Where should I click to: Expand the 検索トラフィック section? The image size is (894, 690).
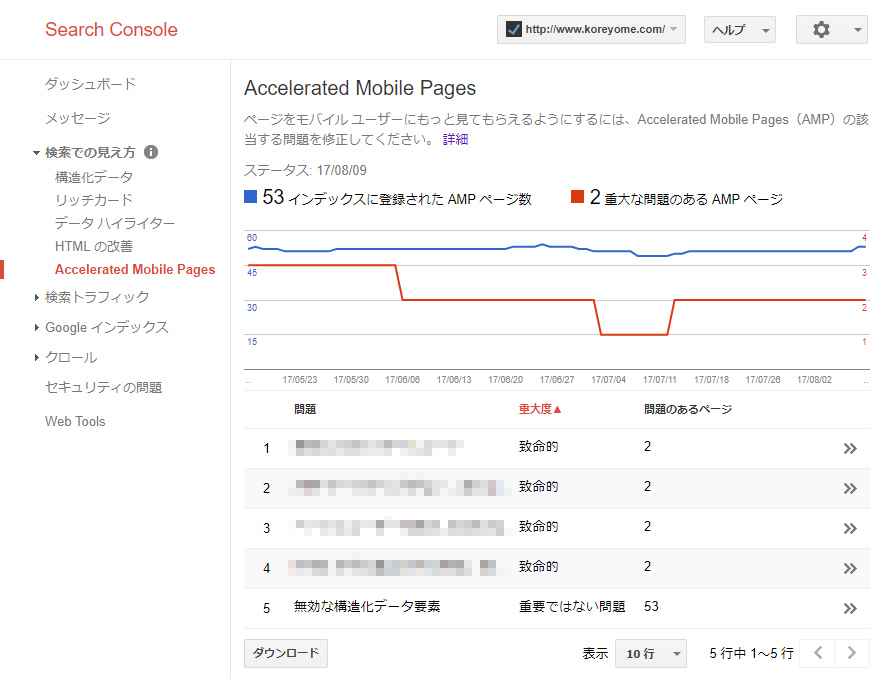[x=36, y=297]
